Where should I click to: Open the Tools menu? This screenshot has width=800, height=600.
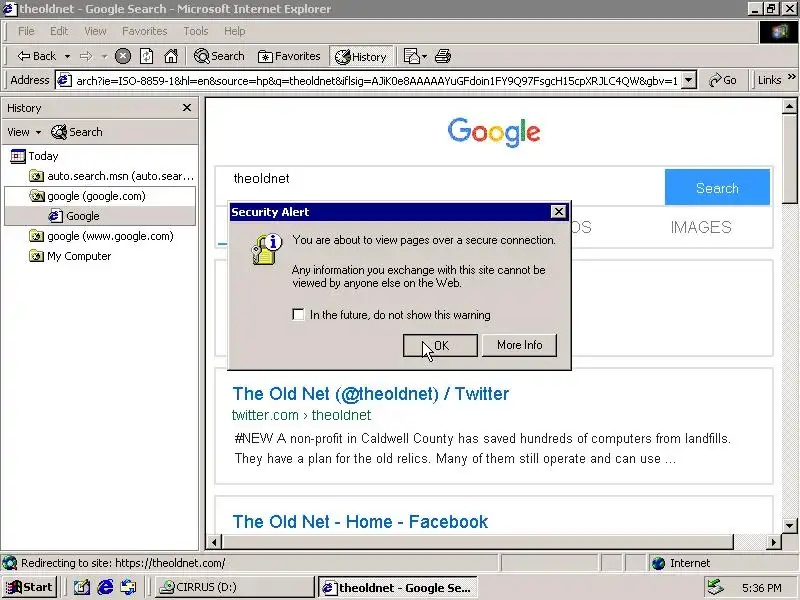[196, 31]
